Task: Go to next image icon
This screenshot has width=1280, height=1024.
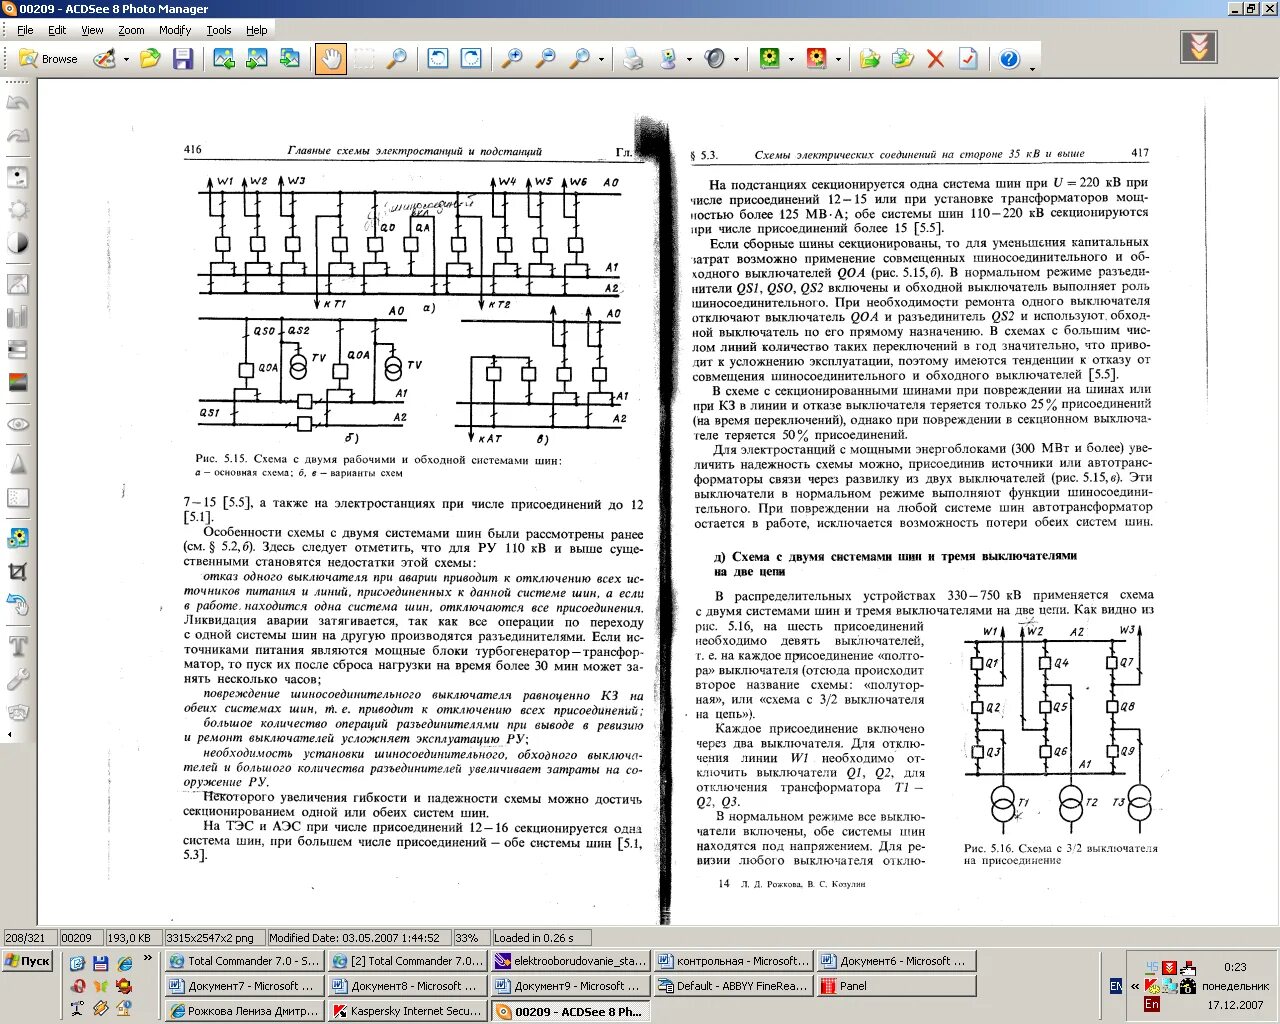Action: (257, 59)
